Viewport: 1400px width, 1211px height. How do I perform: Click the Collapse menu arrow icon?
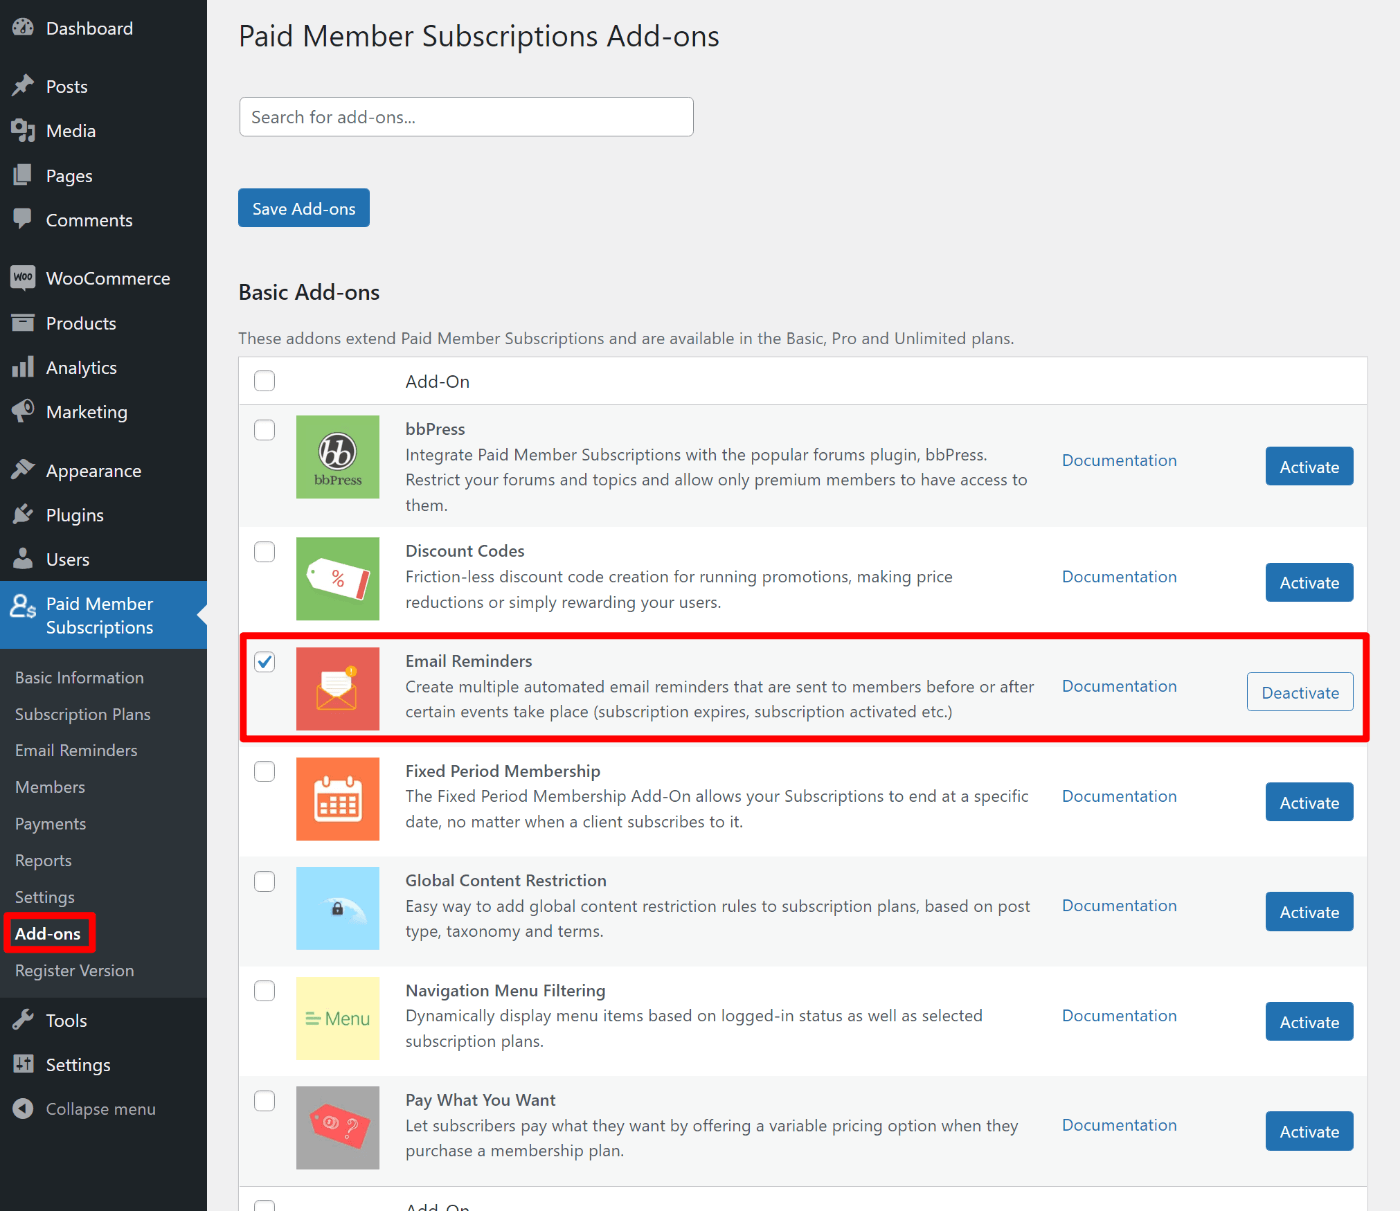click(23, 1108)
